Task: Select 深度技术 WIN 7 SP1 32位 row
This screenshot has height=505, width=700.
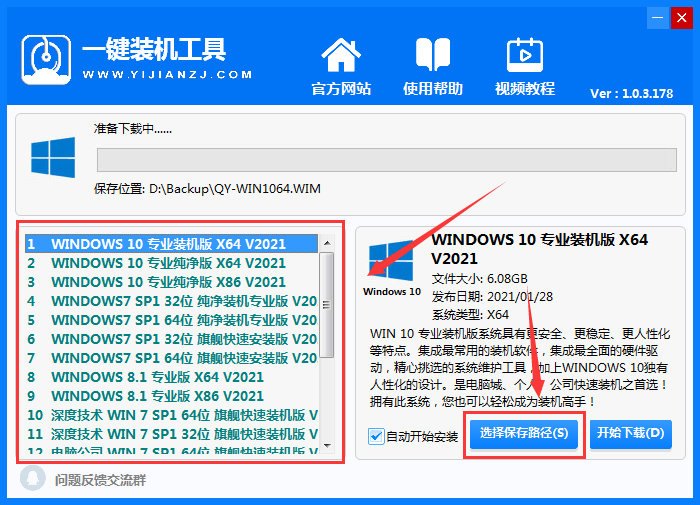Action: (x=171, y=434)
